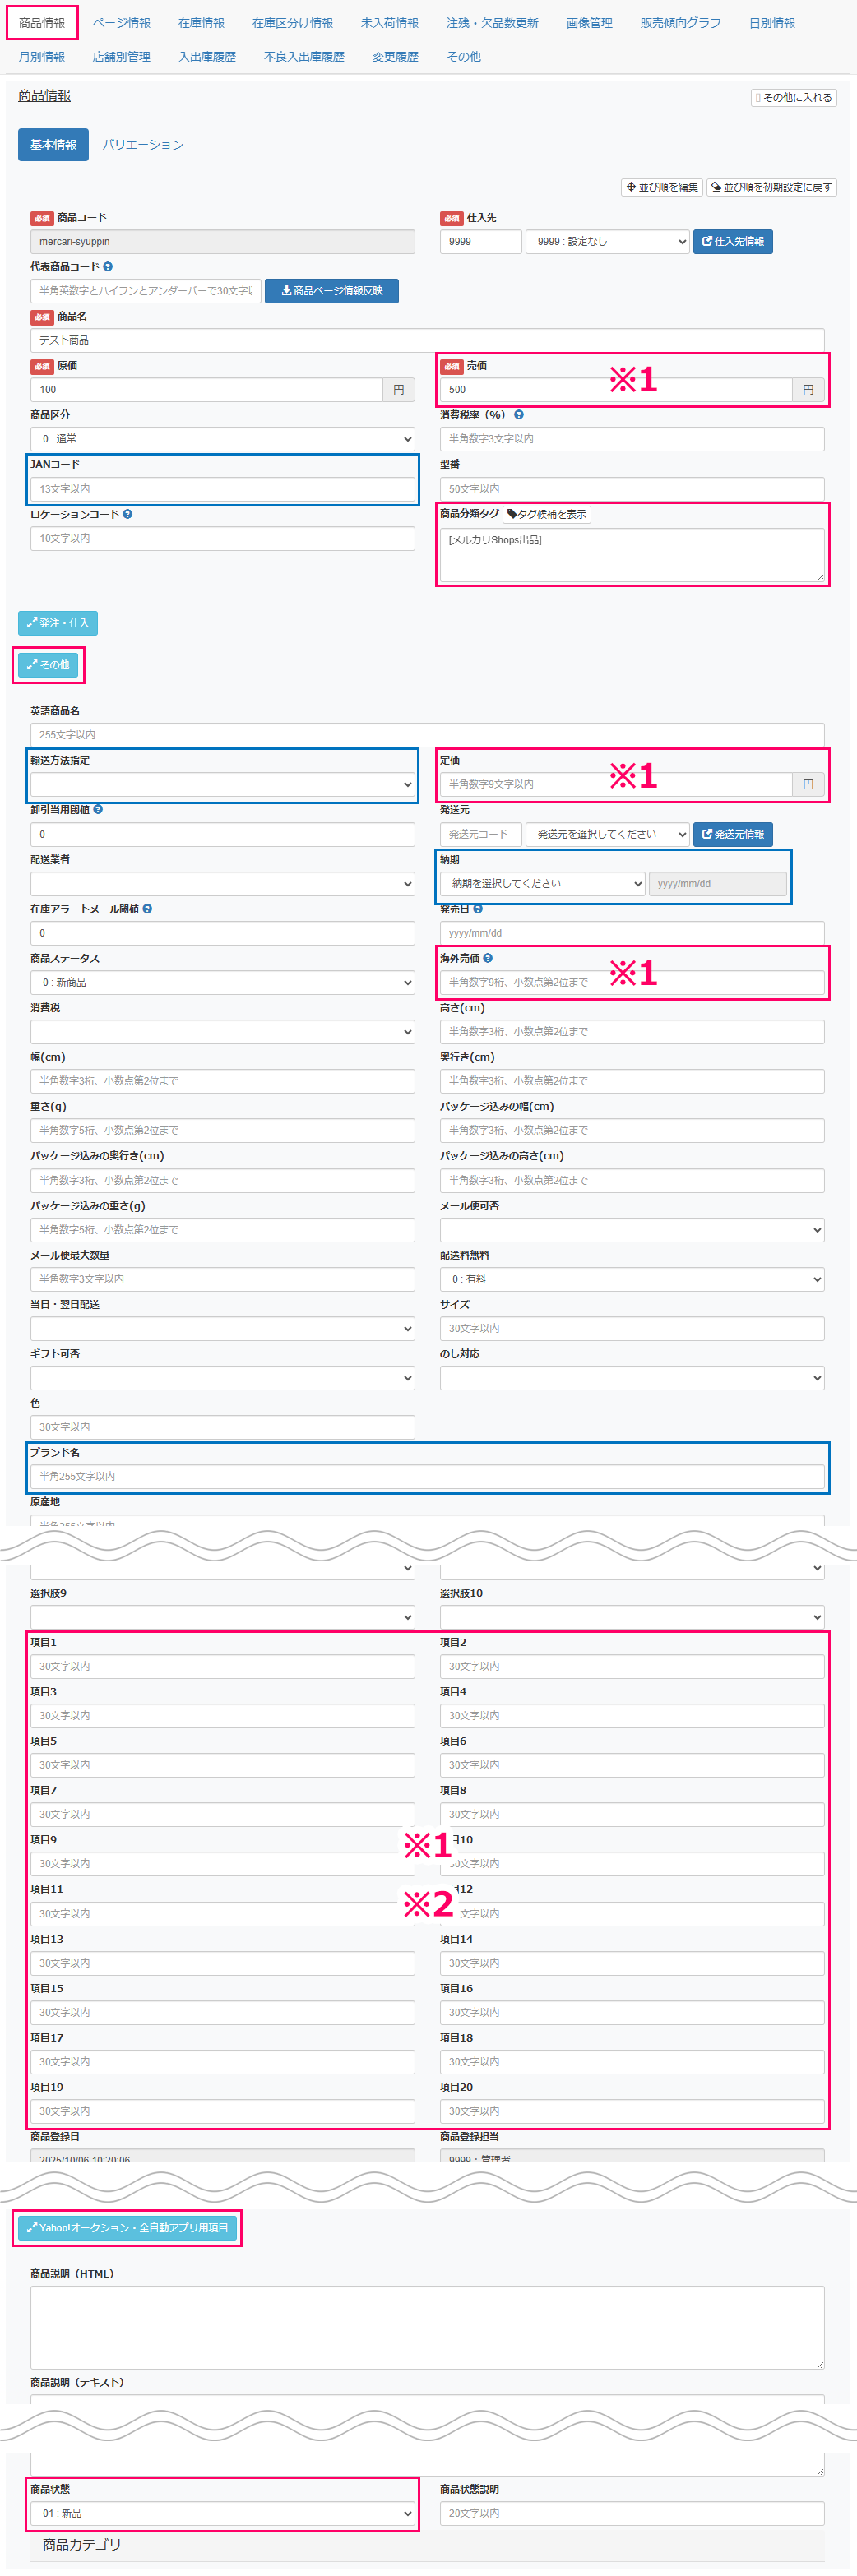This screenshot has width=857, height=2576.
Task: Open the 商品ステータス dropdown
Action: click(222, 983)
